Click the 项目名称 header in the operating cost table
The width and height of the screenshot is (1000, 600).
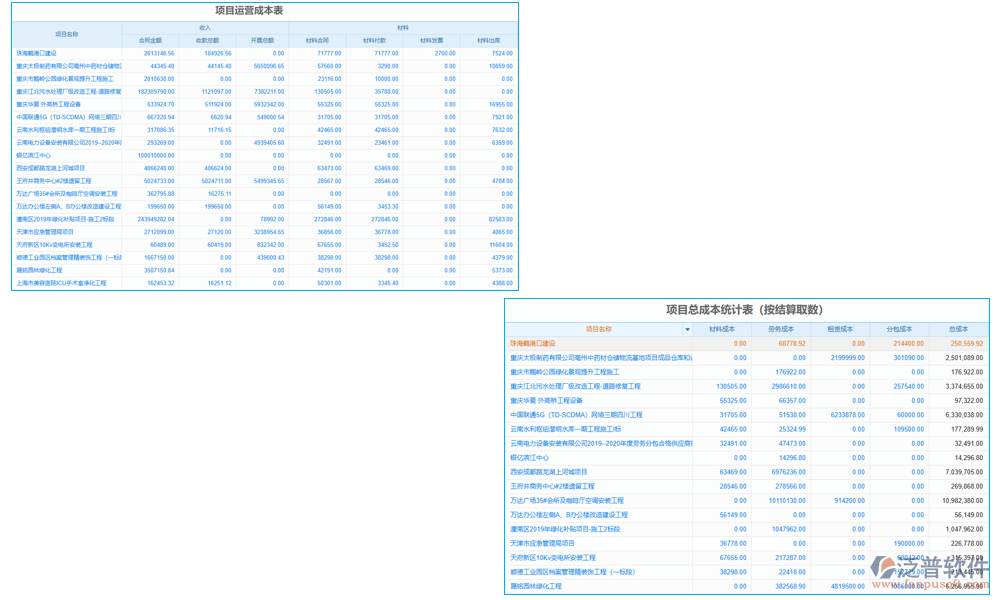(x=66, y=34)
